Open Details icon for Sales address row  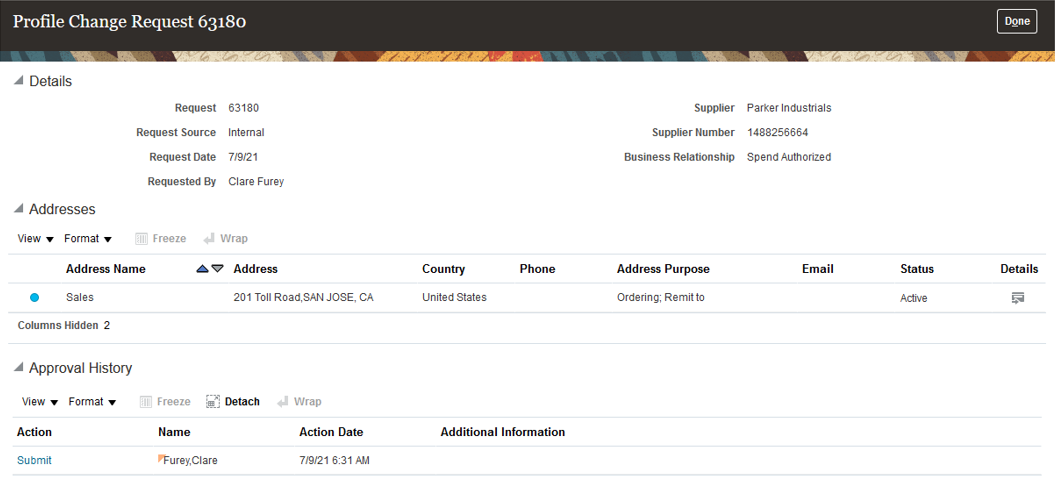pos(1017,298)
